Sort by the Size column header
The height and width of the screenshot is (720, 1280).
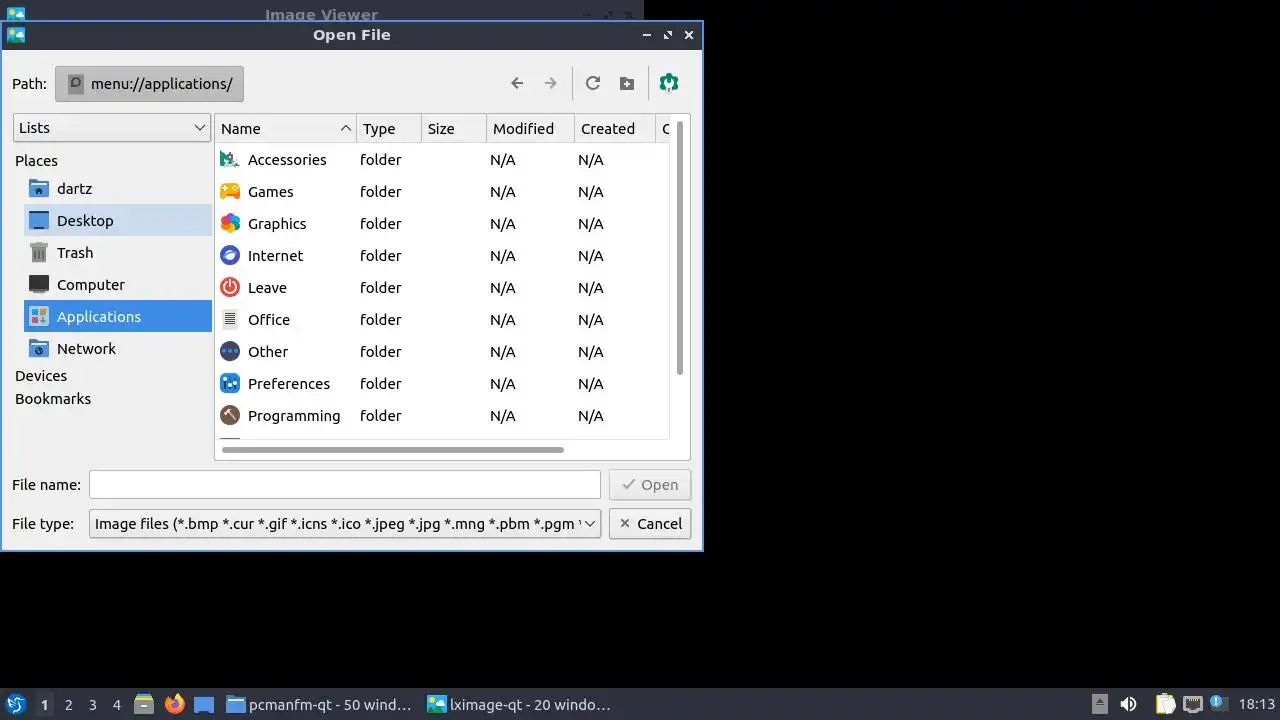point(454,128)
